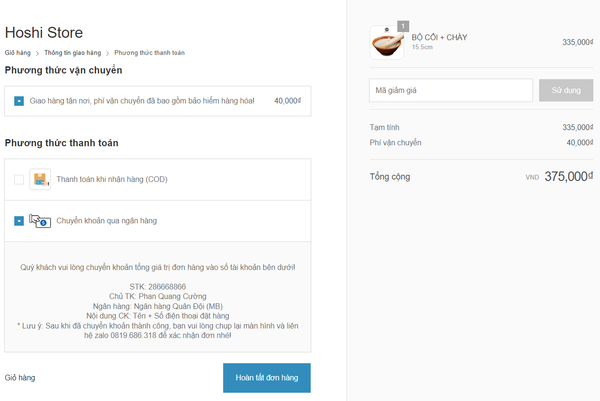
Task: Click the chevron after Giỏ hàng breadcrumb
Action: pyautogui.click(x=38, y=53)
